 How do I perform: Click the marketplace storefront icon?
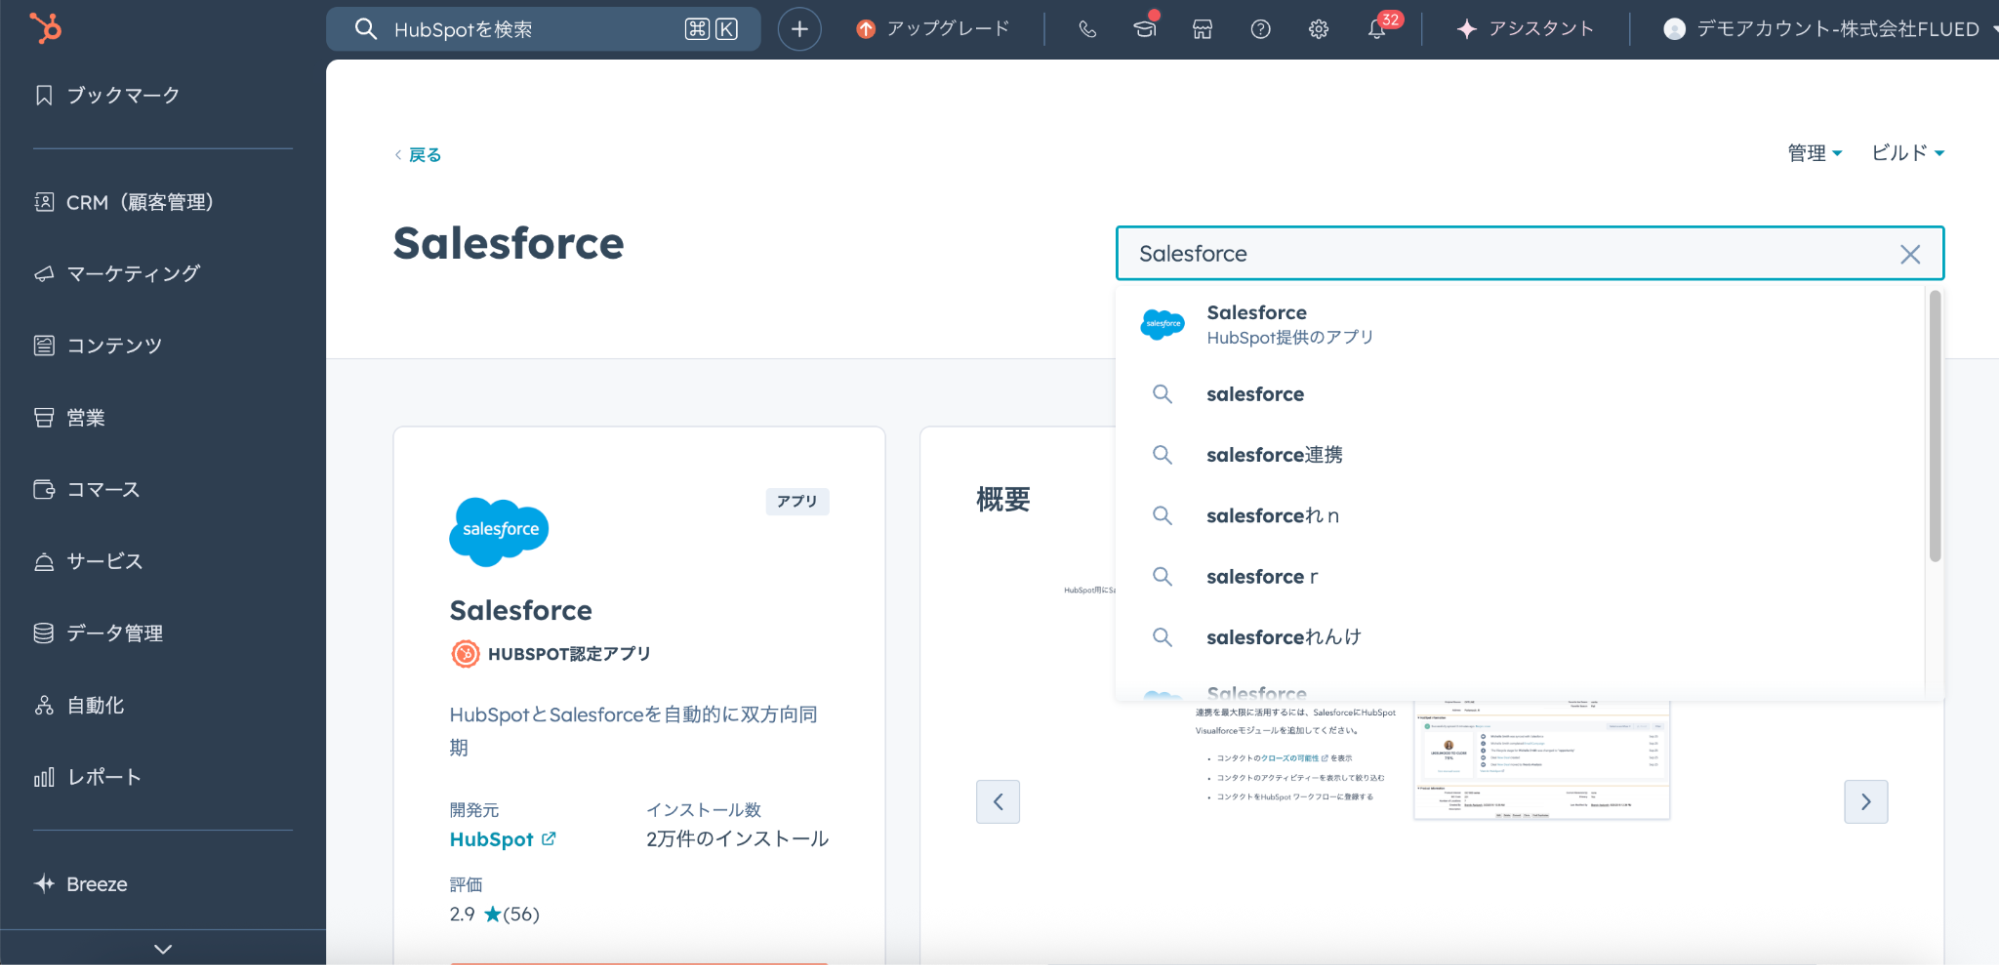tap(1202, 29)
